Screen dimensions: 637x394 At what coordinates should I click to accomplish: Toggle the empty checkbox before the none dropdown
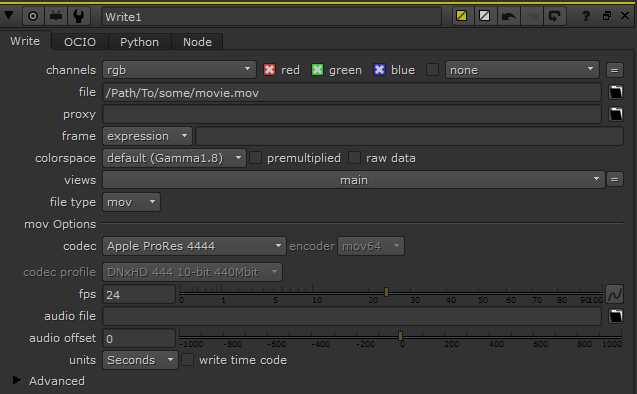pyautogui.click(x=432, y=70)
